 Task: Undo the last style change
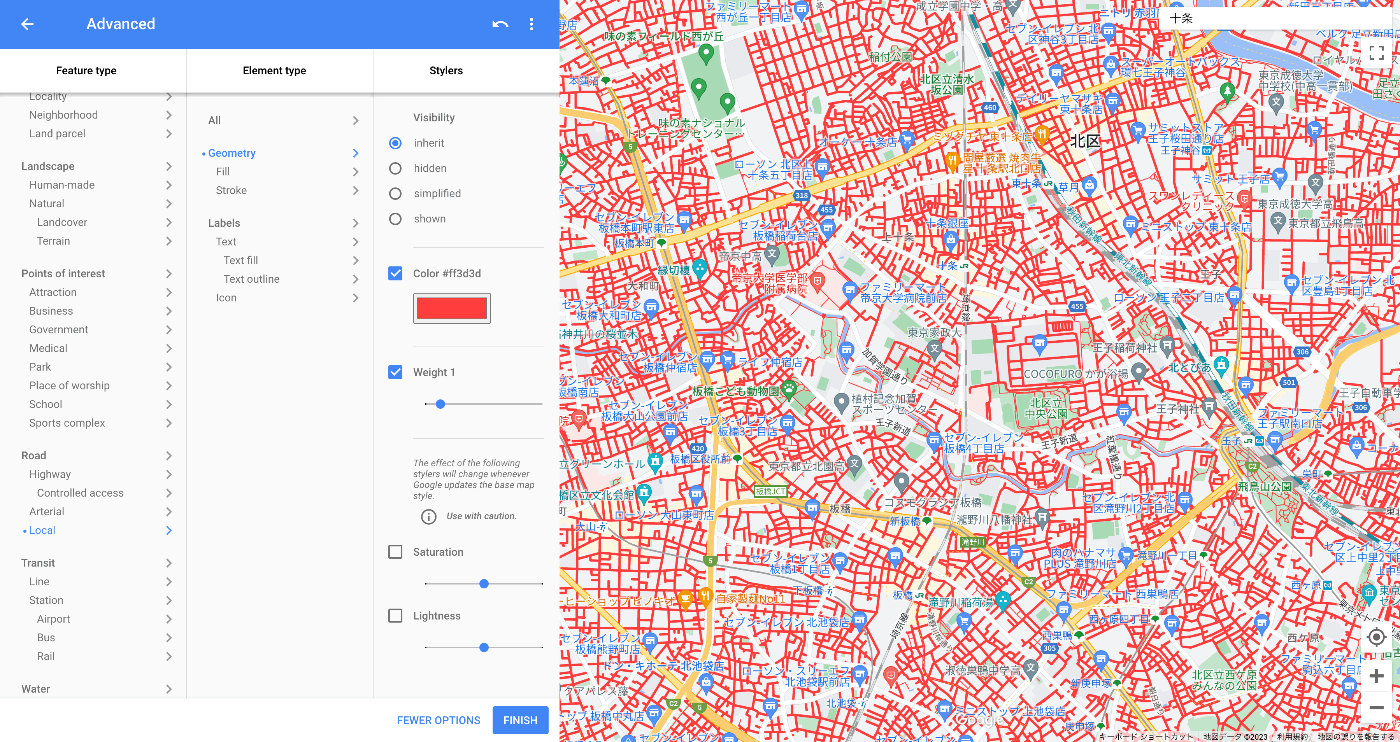coord(500,24)
